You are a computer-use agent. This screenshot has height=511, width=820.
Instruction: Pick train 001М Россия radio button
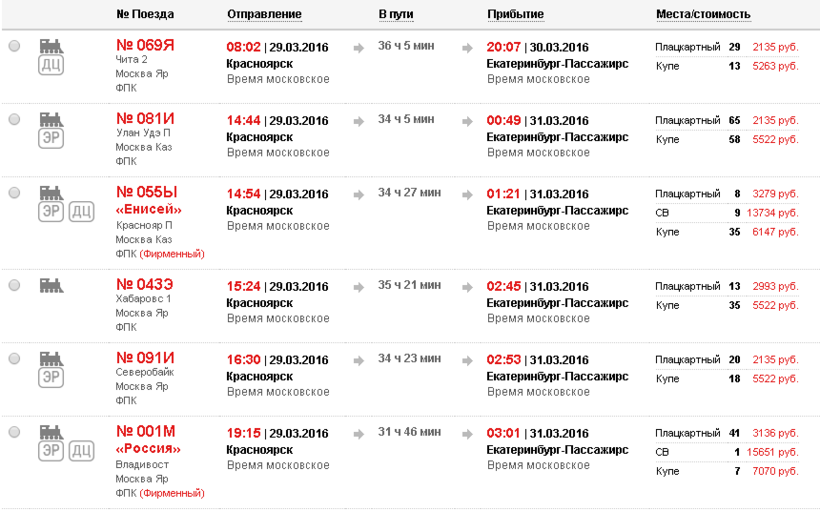14,432
